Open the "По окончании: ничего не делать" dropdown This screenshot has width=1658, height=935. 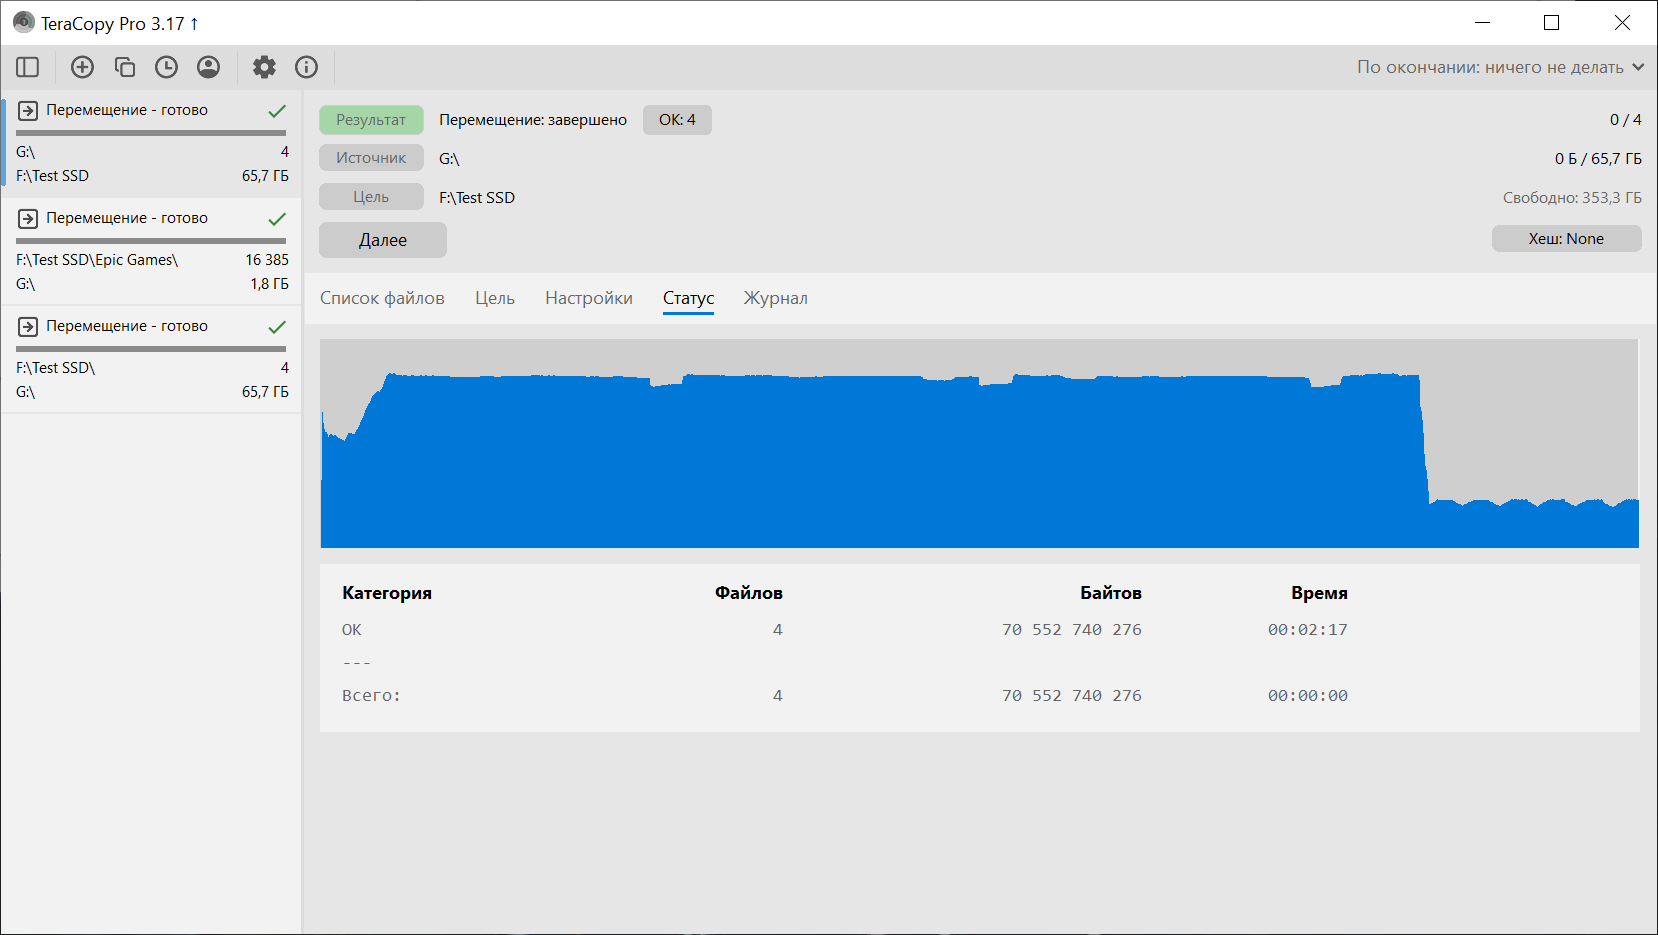1500,67
